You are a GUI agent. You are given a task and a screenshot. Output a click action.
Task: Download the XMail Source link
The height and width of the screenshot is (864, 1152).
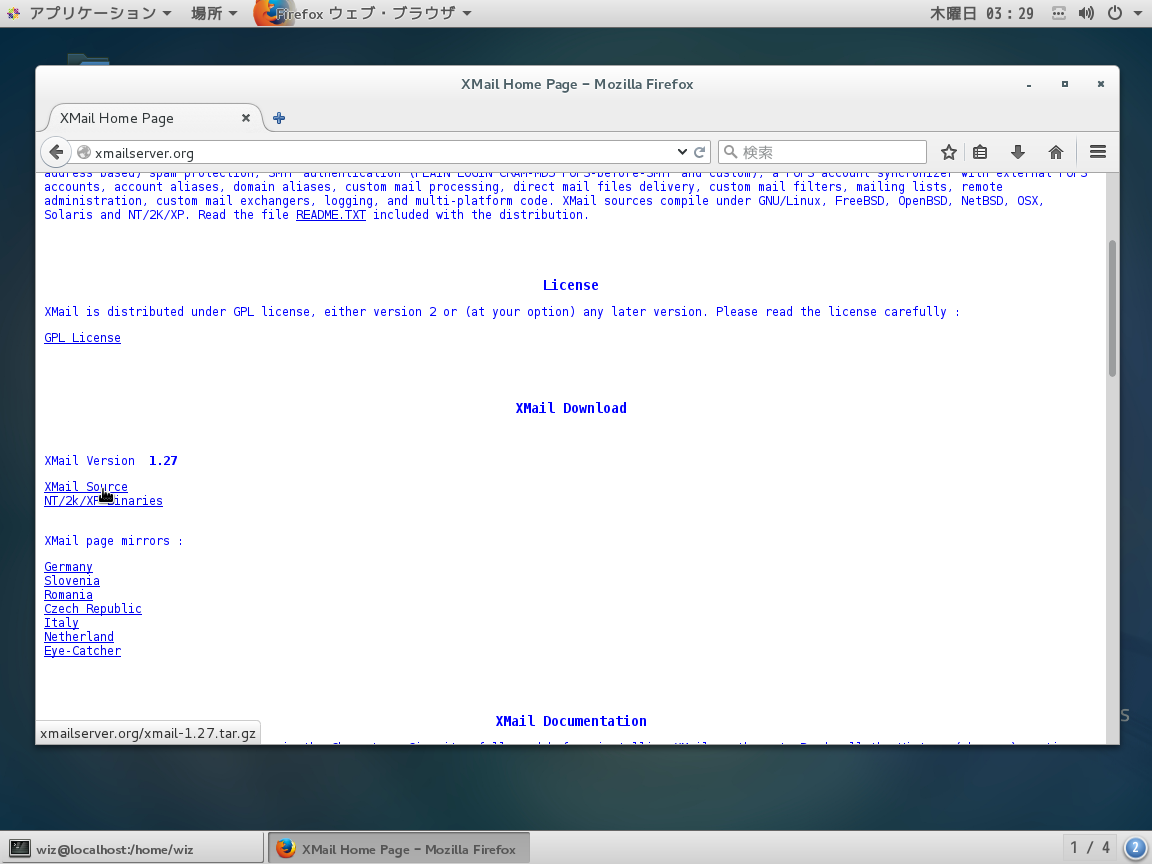[x=86, y=486]
